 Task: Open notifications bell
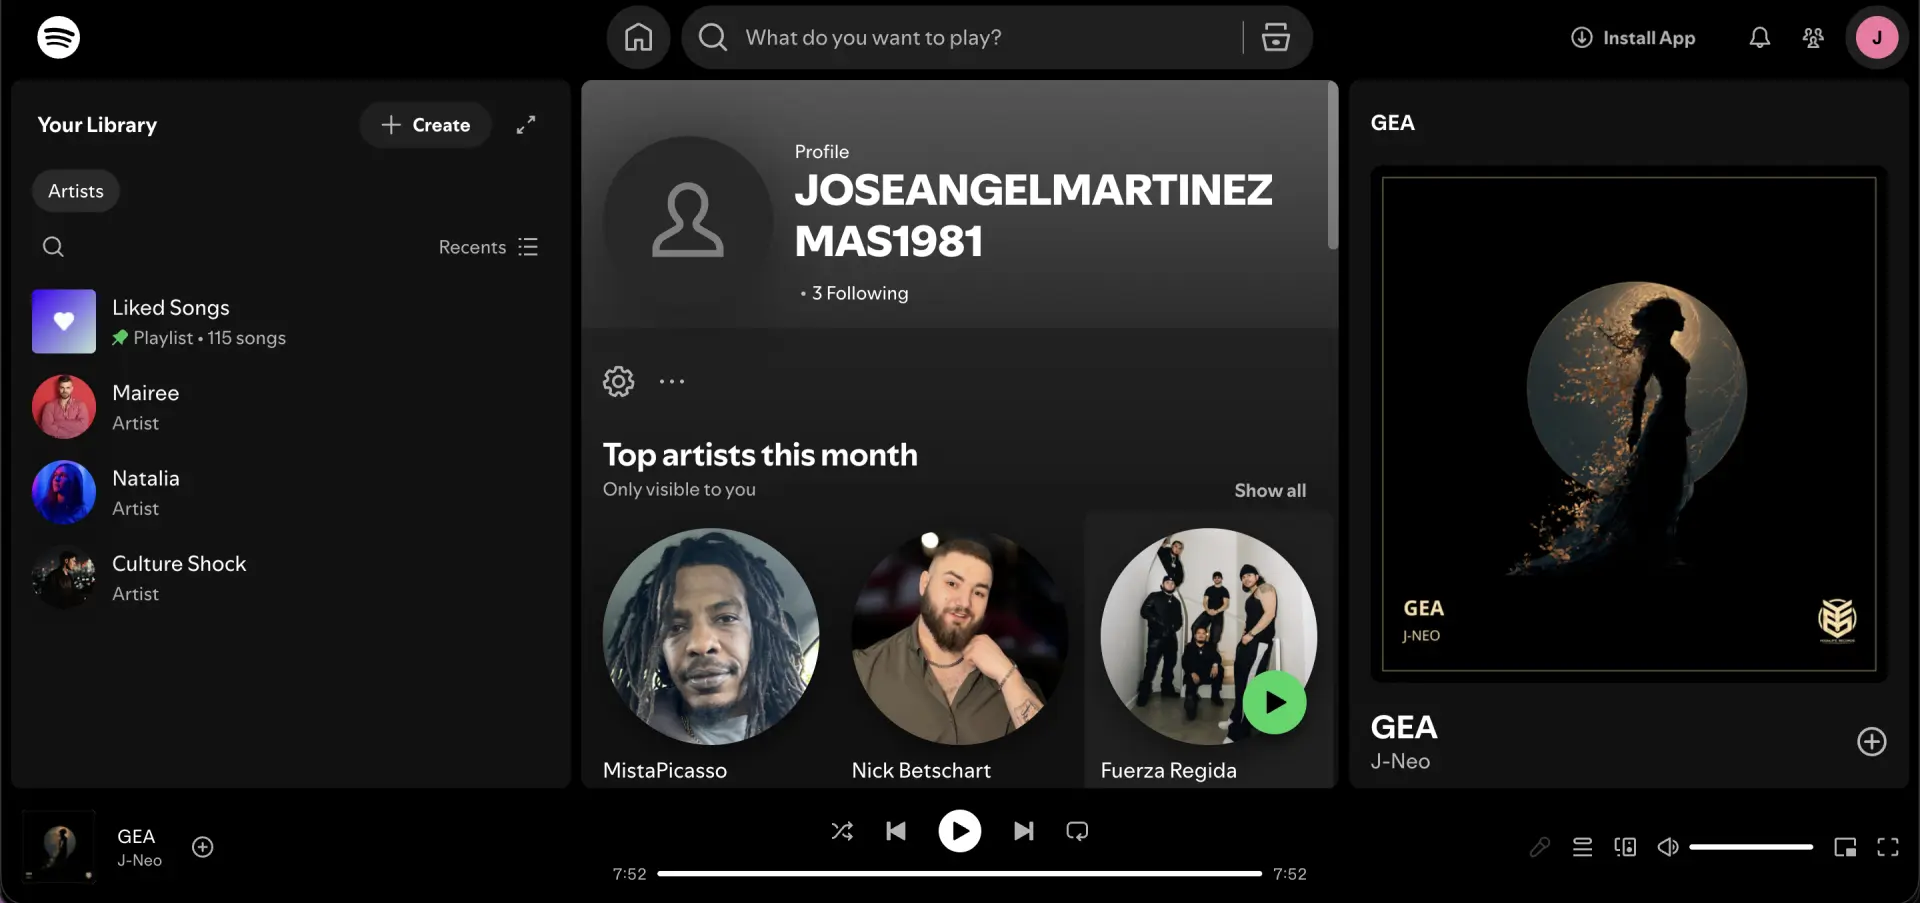pyautogui.click(x=1760, y=38)
